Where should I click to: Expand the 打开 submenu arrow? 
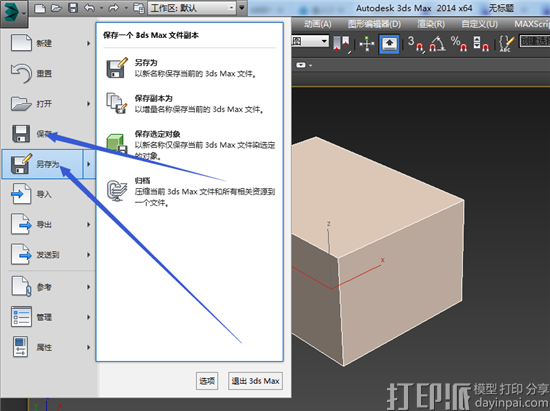click(x=89, y=104)
